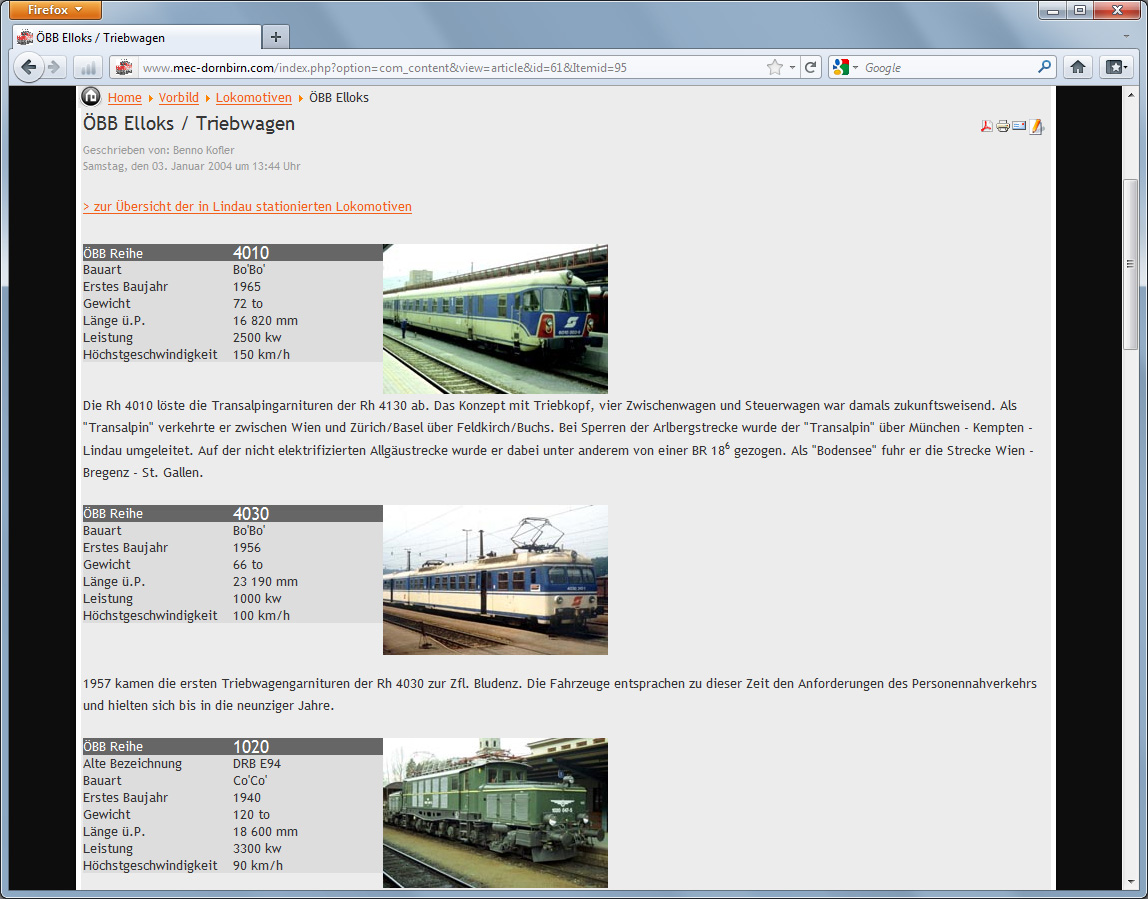Click the URL address field

pos(450,67)
